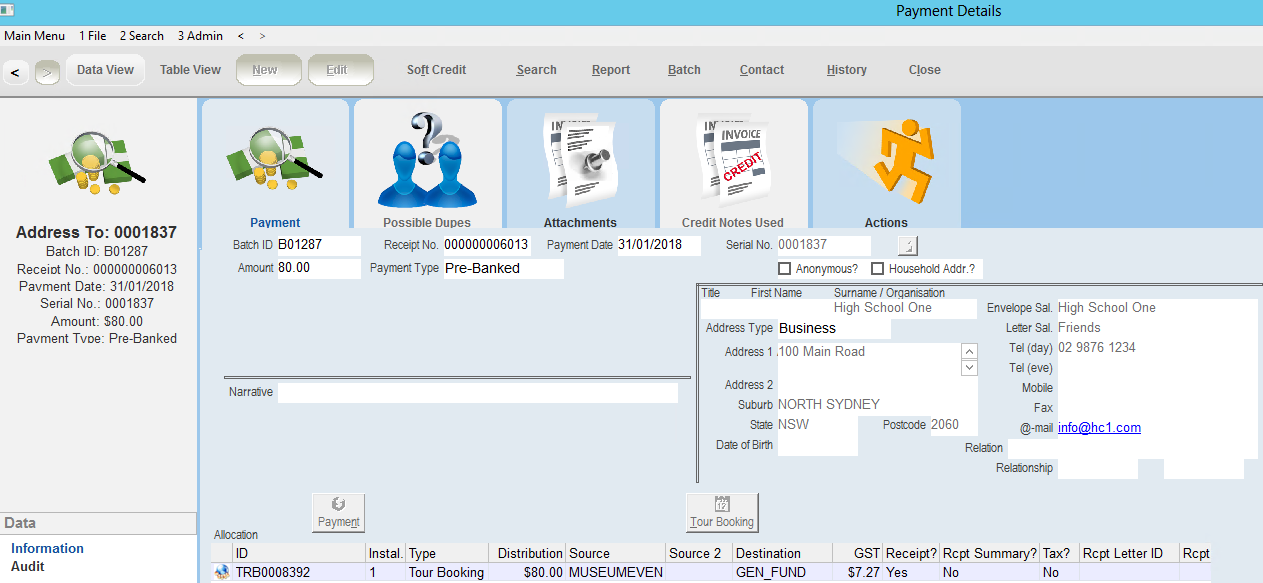
Task: Tick the Anonymous? checkbox
Action: [x=785, y=269]
